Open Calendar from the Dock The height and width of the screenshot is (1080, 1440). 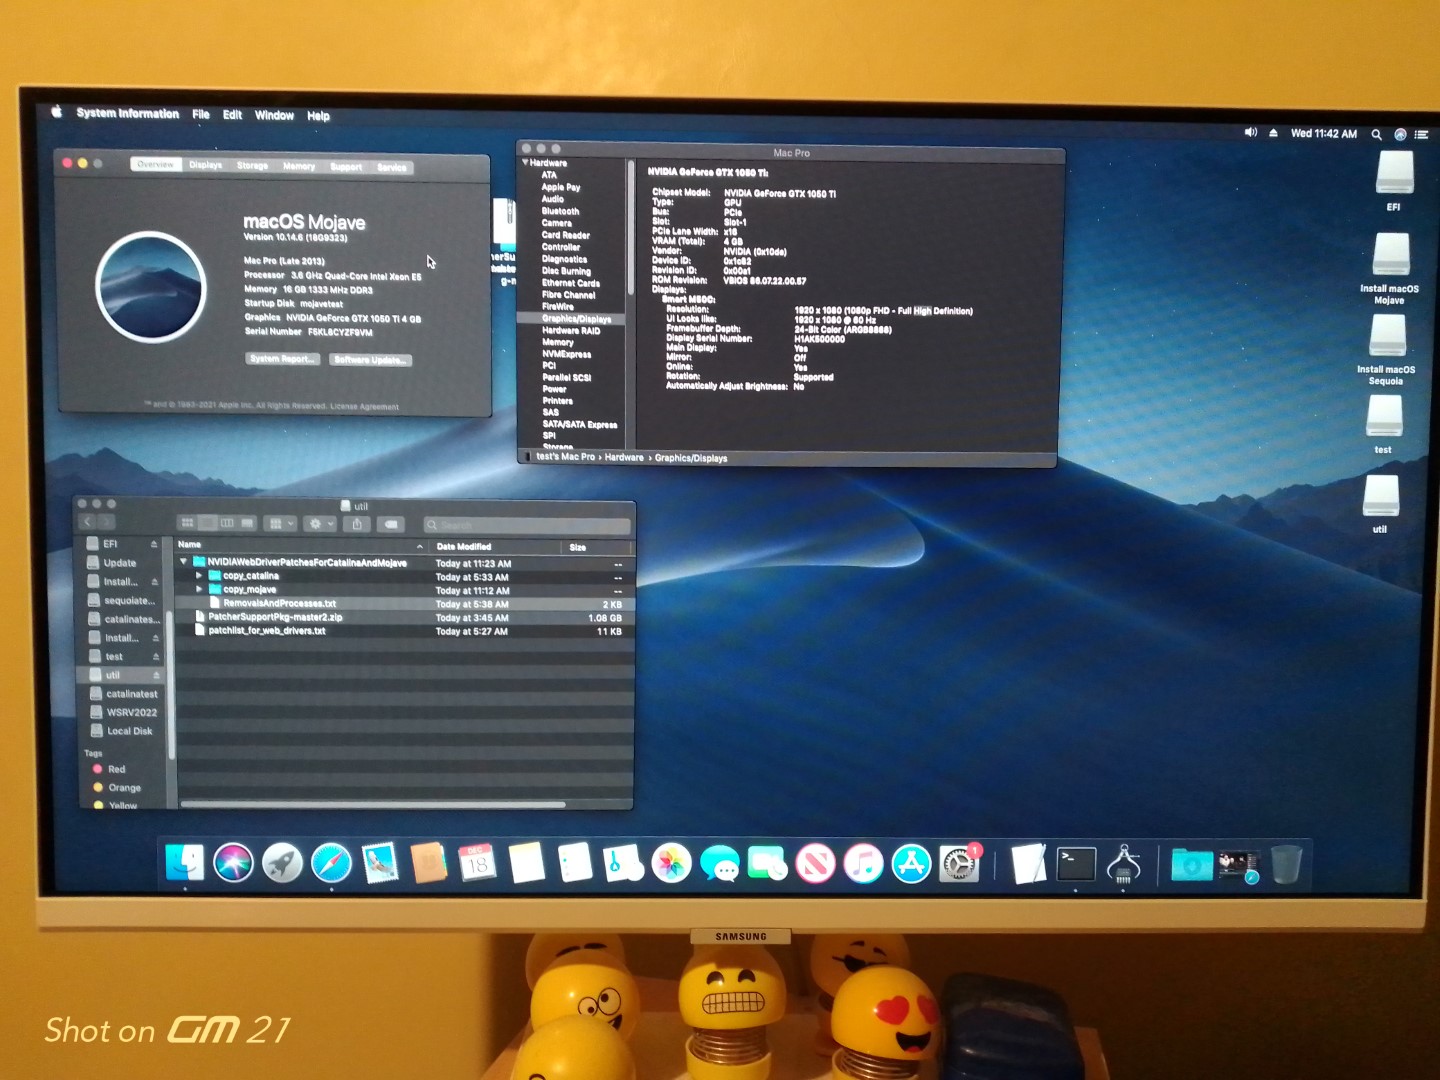[x=478, y=863]
